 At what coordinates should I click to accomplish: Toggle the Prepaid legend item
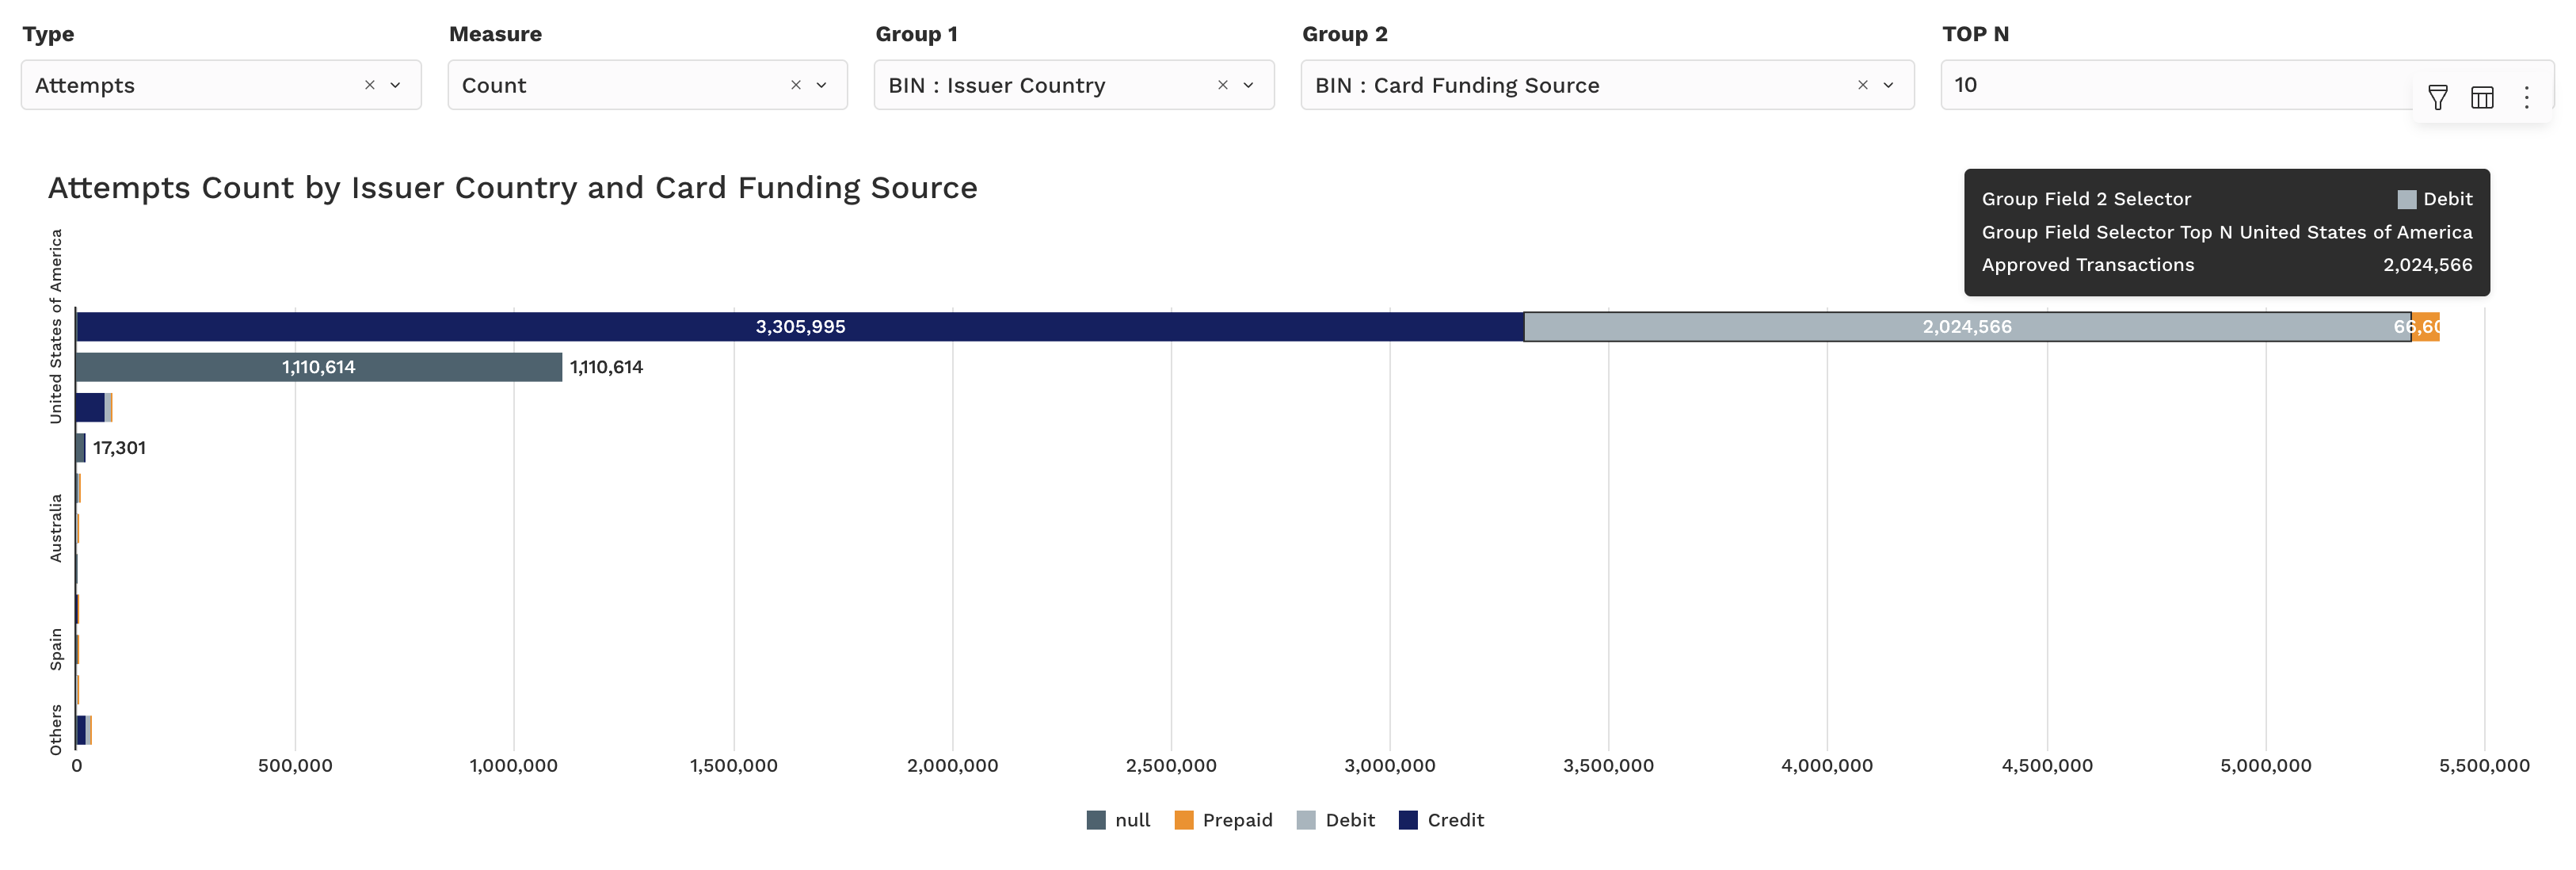(x=1224, y=820)
